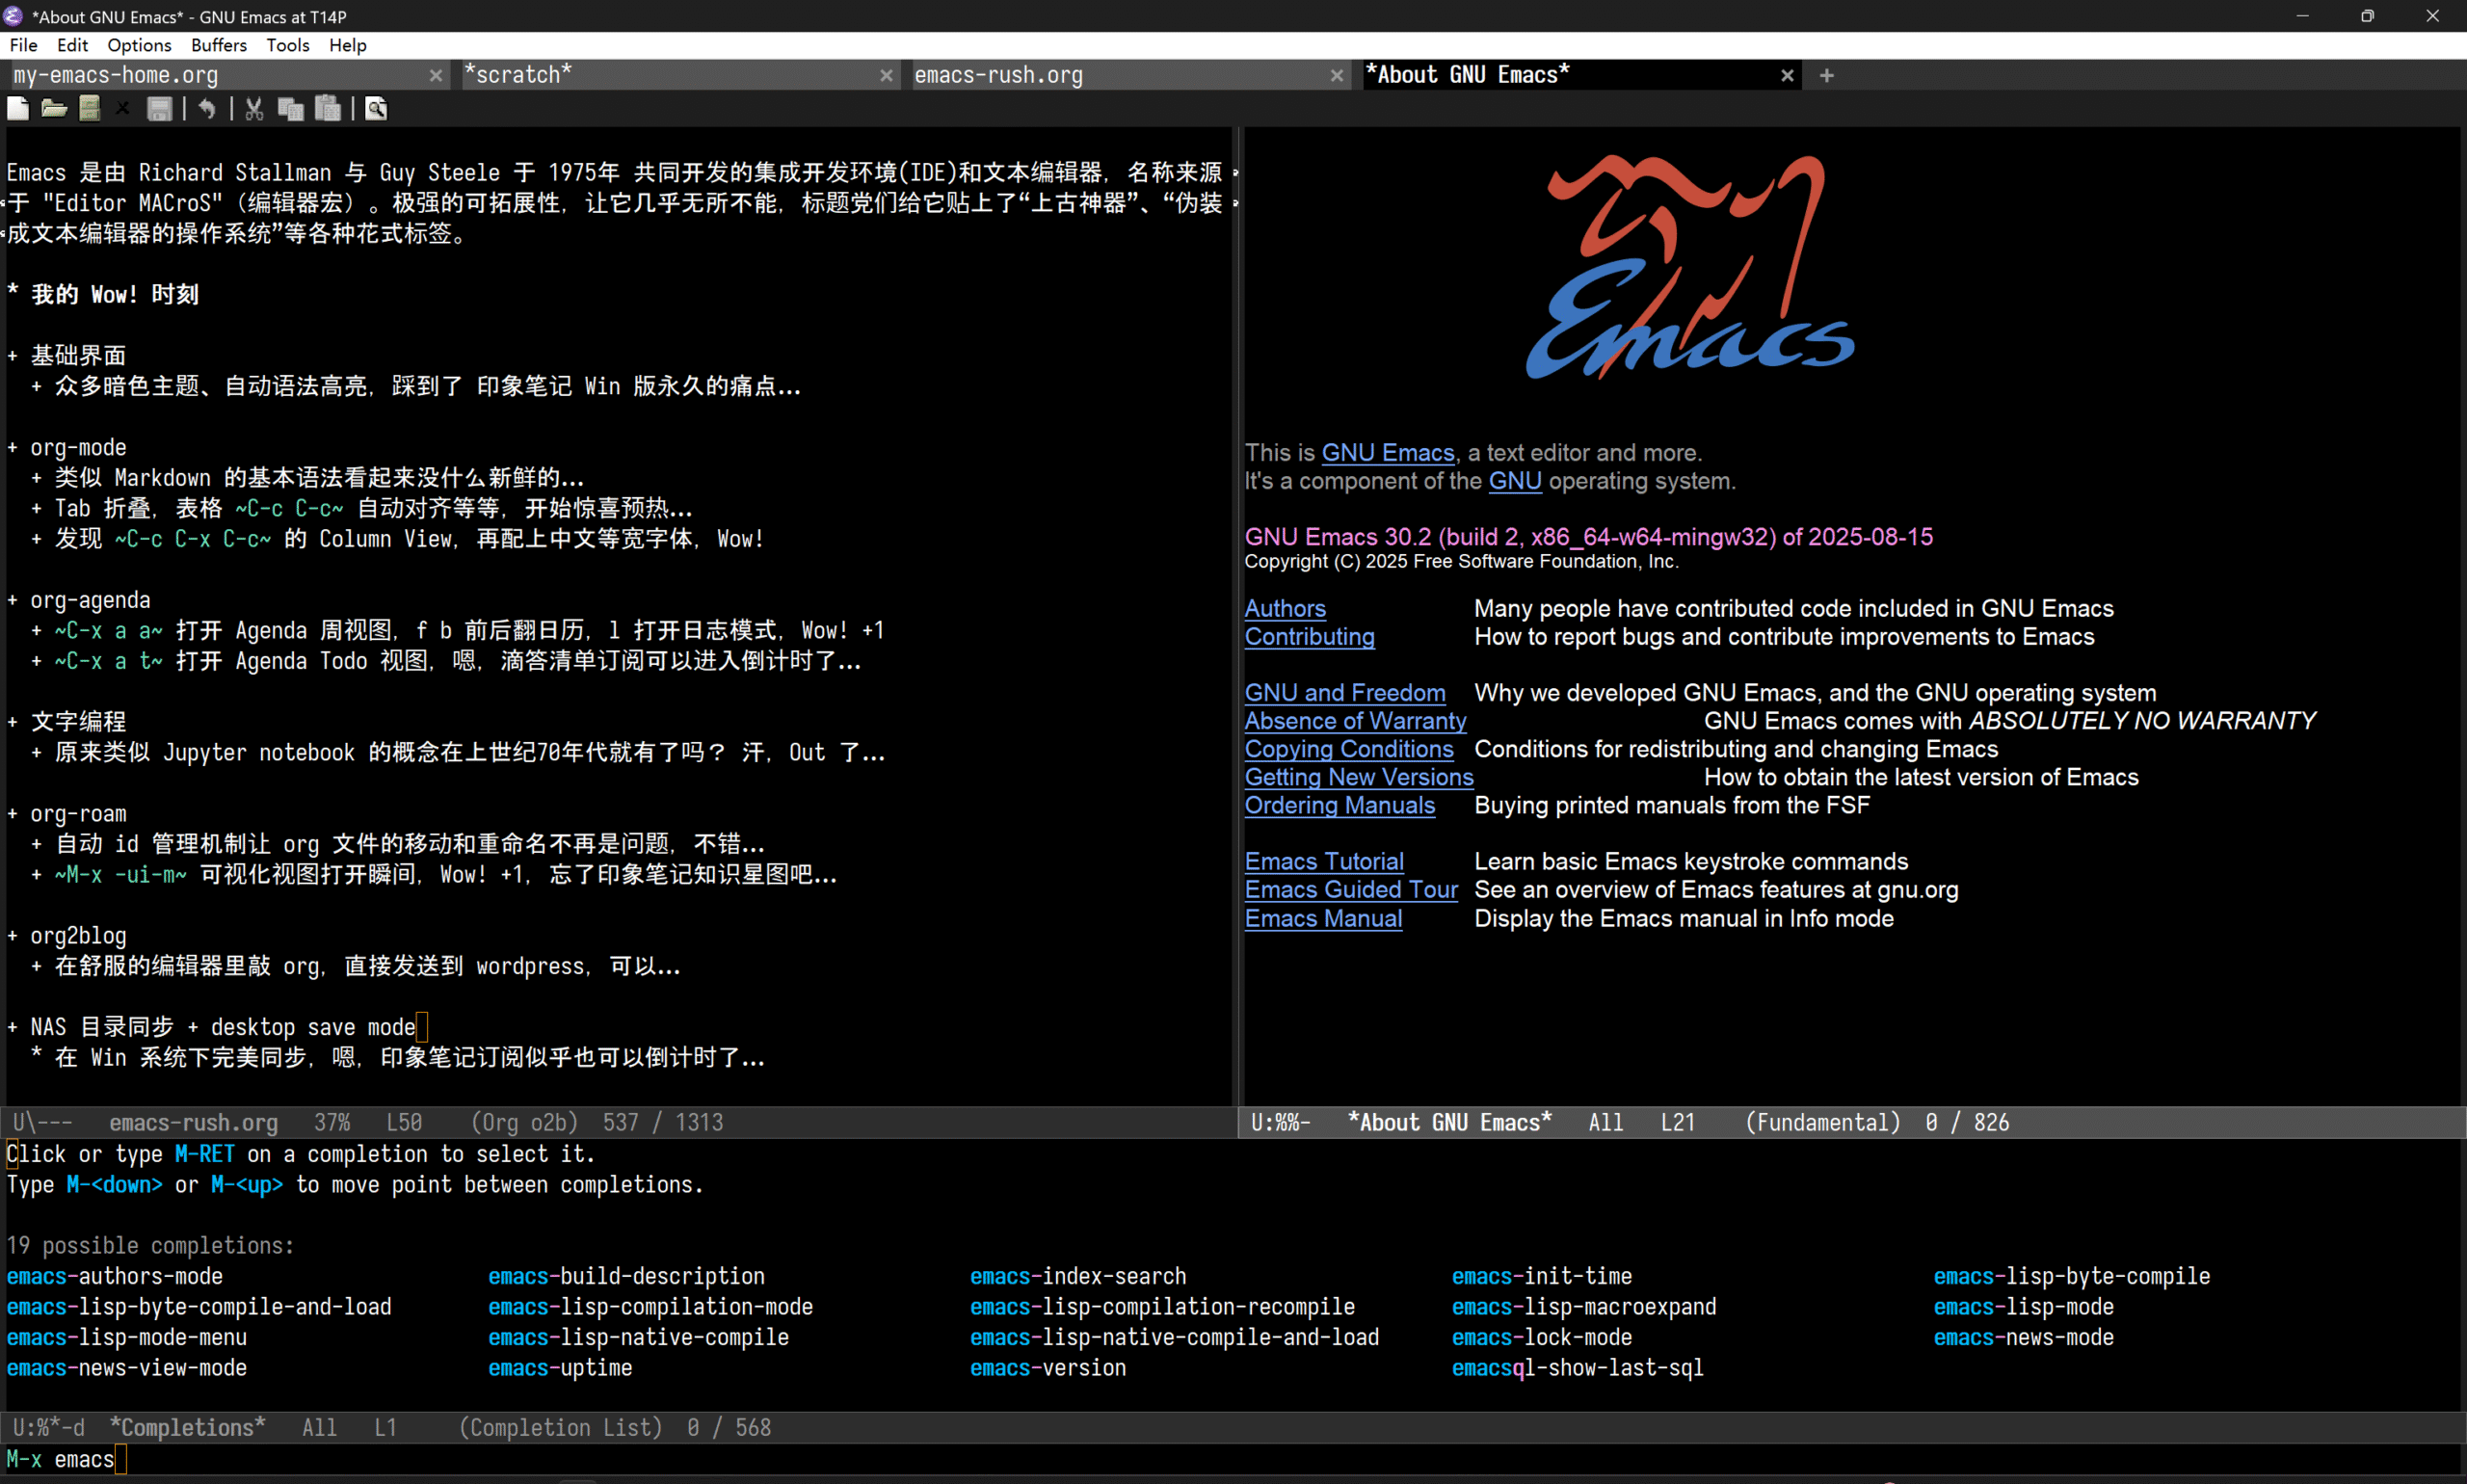Image resolution: width=2467 pixels, height=1484 pixels.
Task: Open the Tools menu
Action: tap(287, 45)
